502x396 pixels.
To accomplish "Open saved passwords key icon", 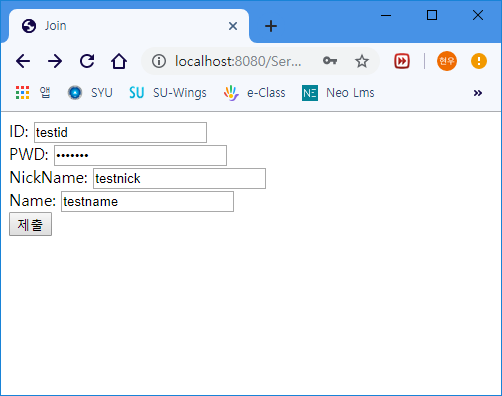I will (x=330, y=61).
